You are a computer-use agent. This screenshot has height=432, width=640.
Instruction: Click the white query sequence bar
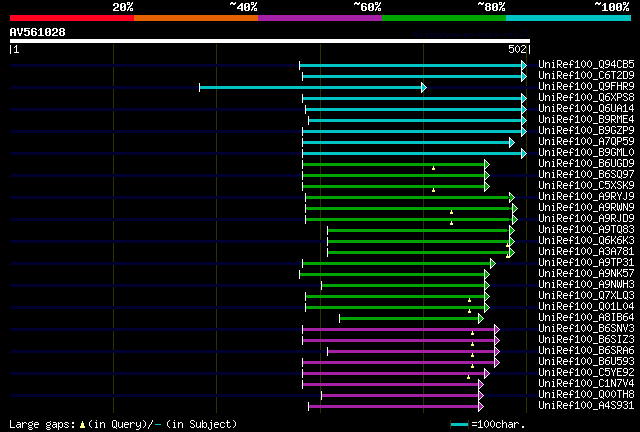click(x=270, y=41)
